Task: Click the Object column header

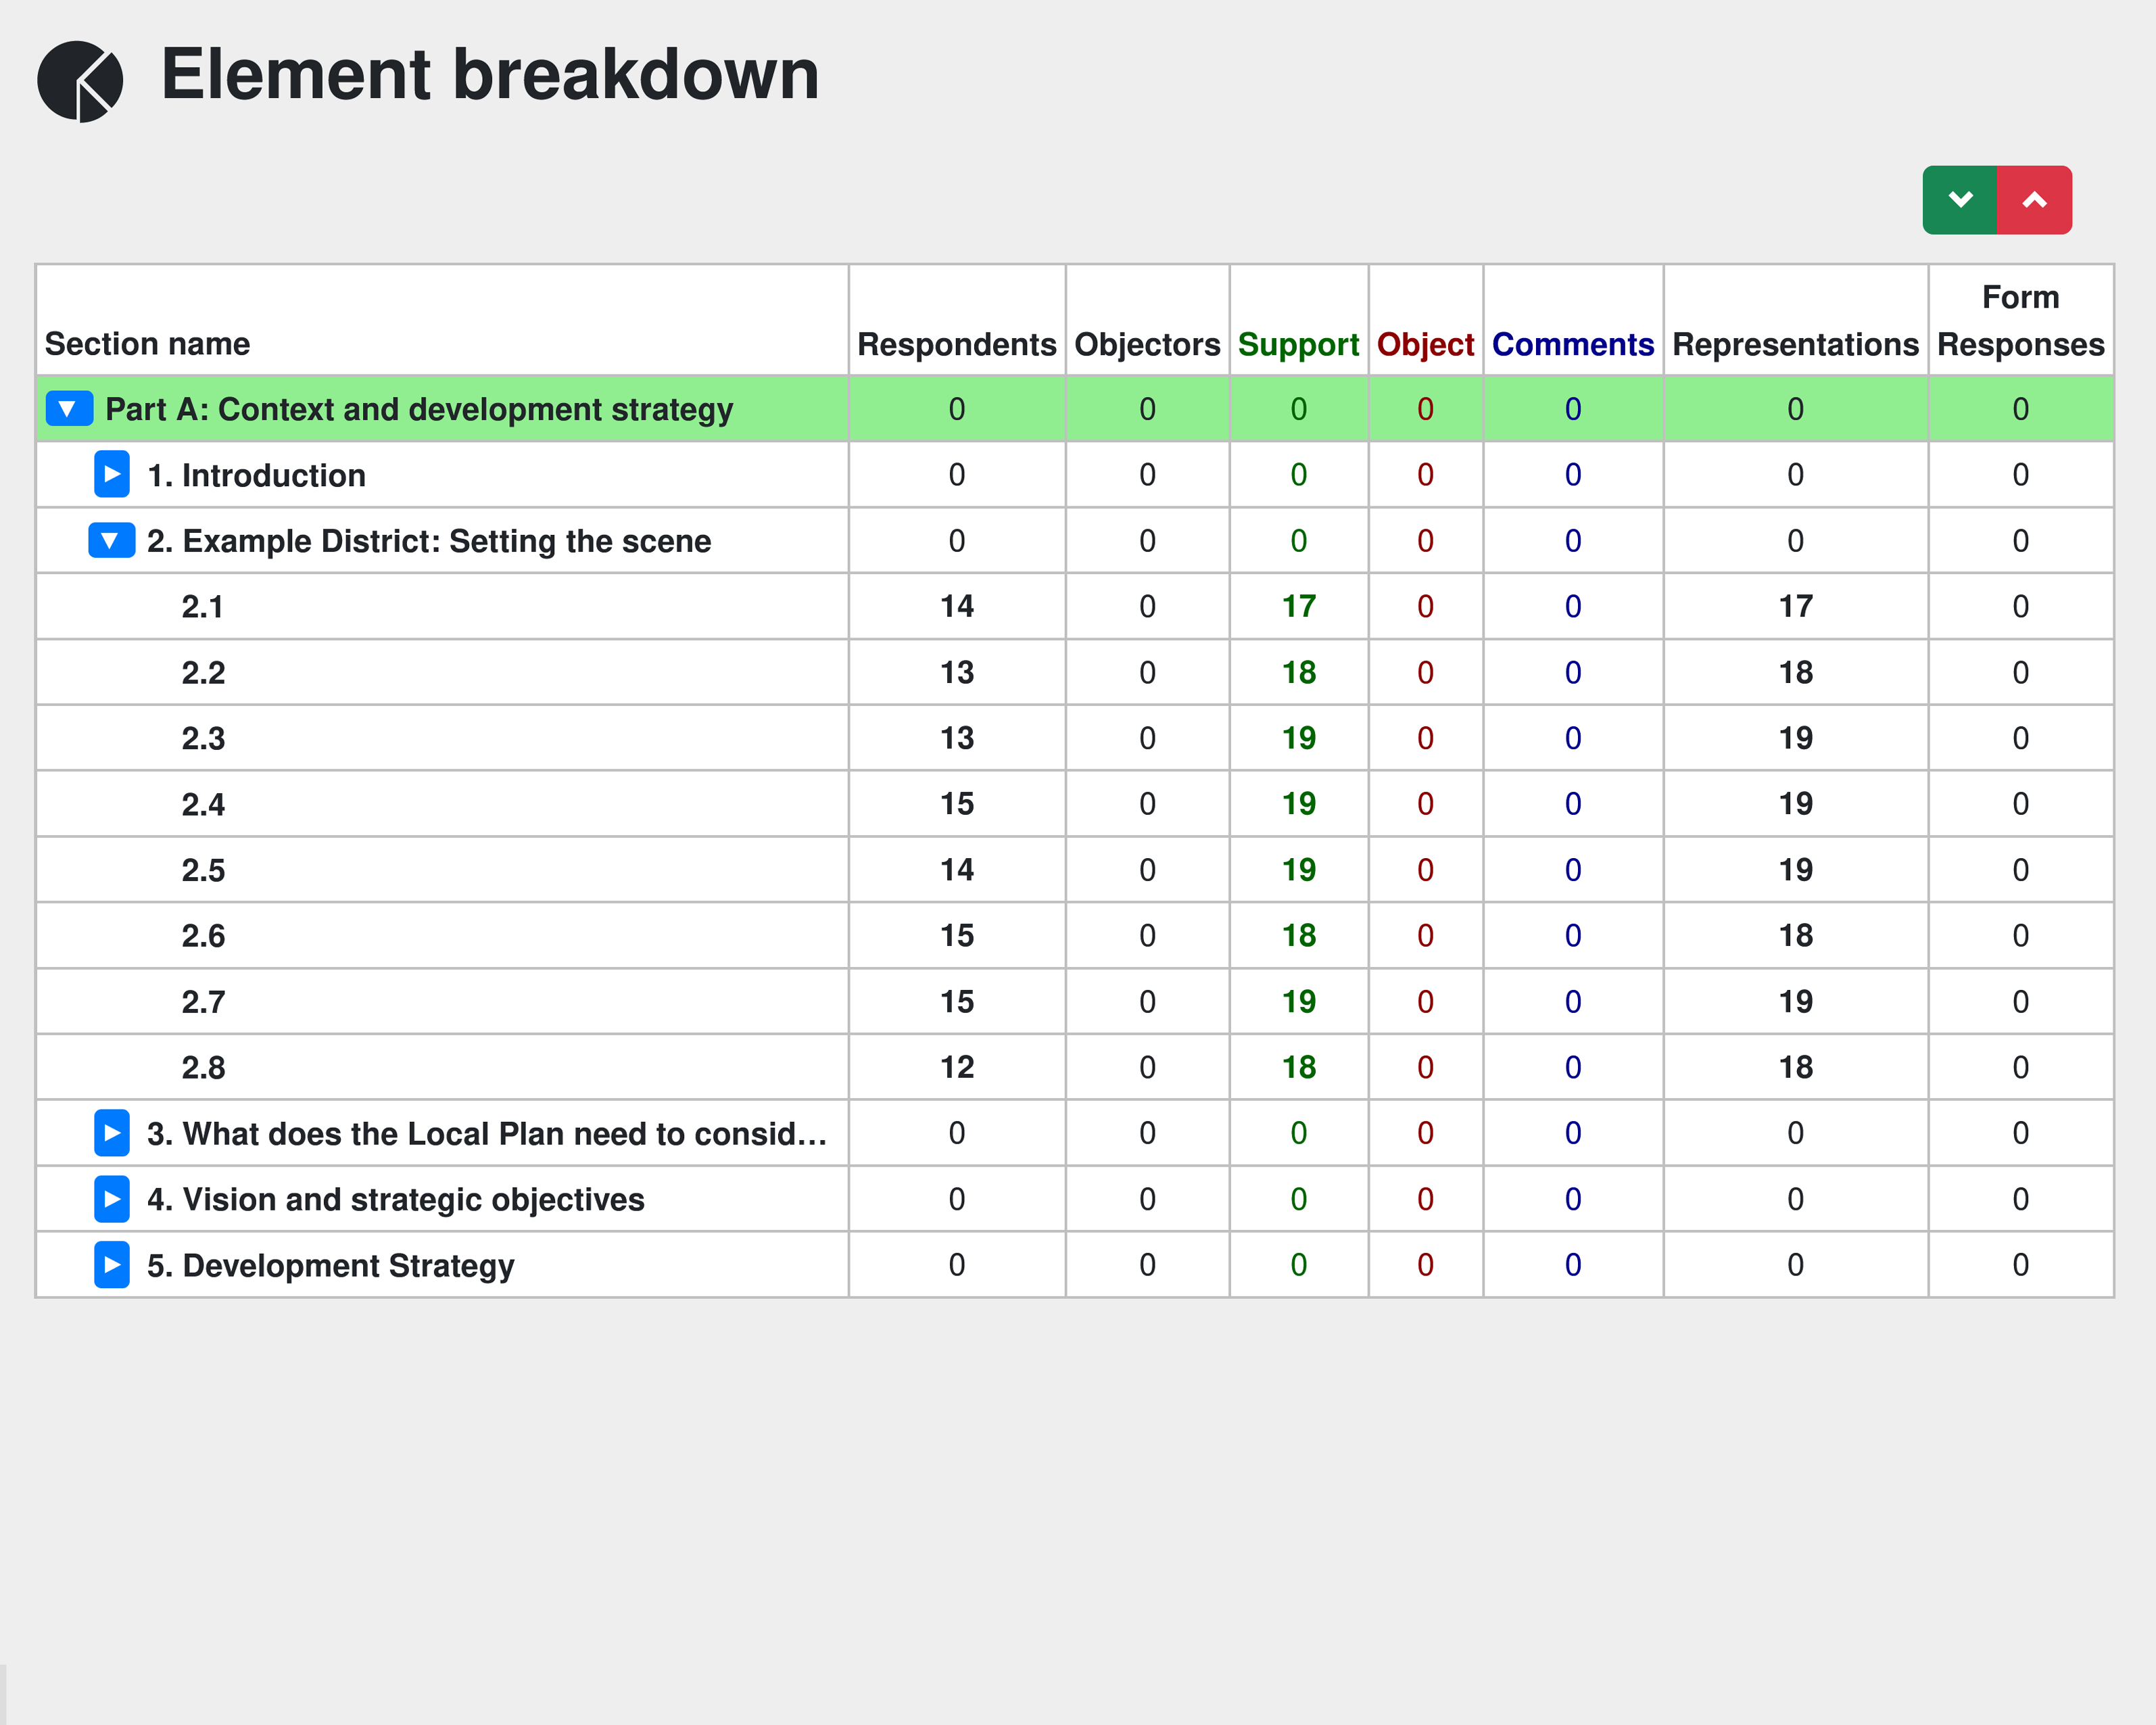Action: tap(1425, 344)
